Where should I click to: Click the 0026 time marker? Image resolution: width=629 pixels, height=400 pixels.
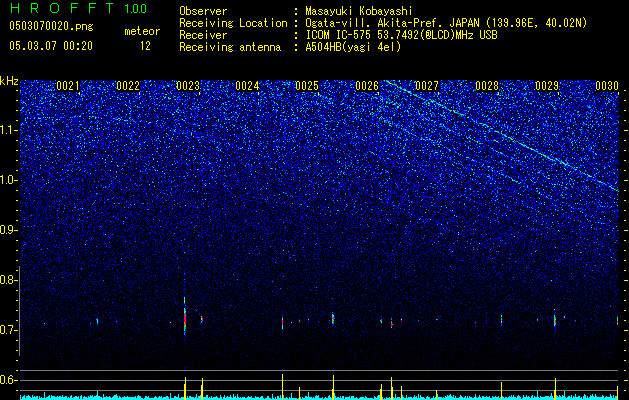[367, 86]
